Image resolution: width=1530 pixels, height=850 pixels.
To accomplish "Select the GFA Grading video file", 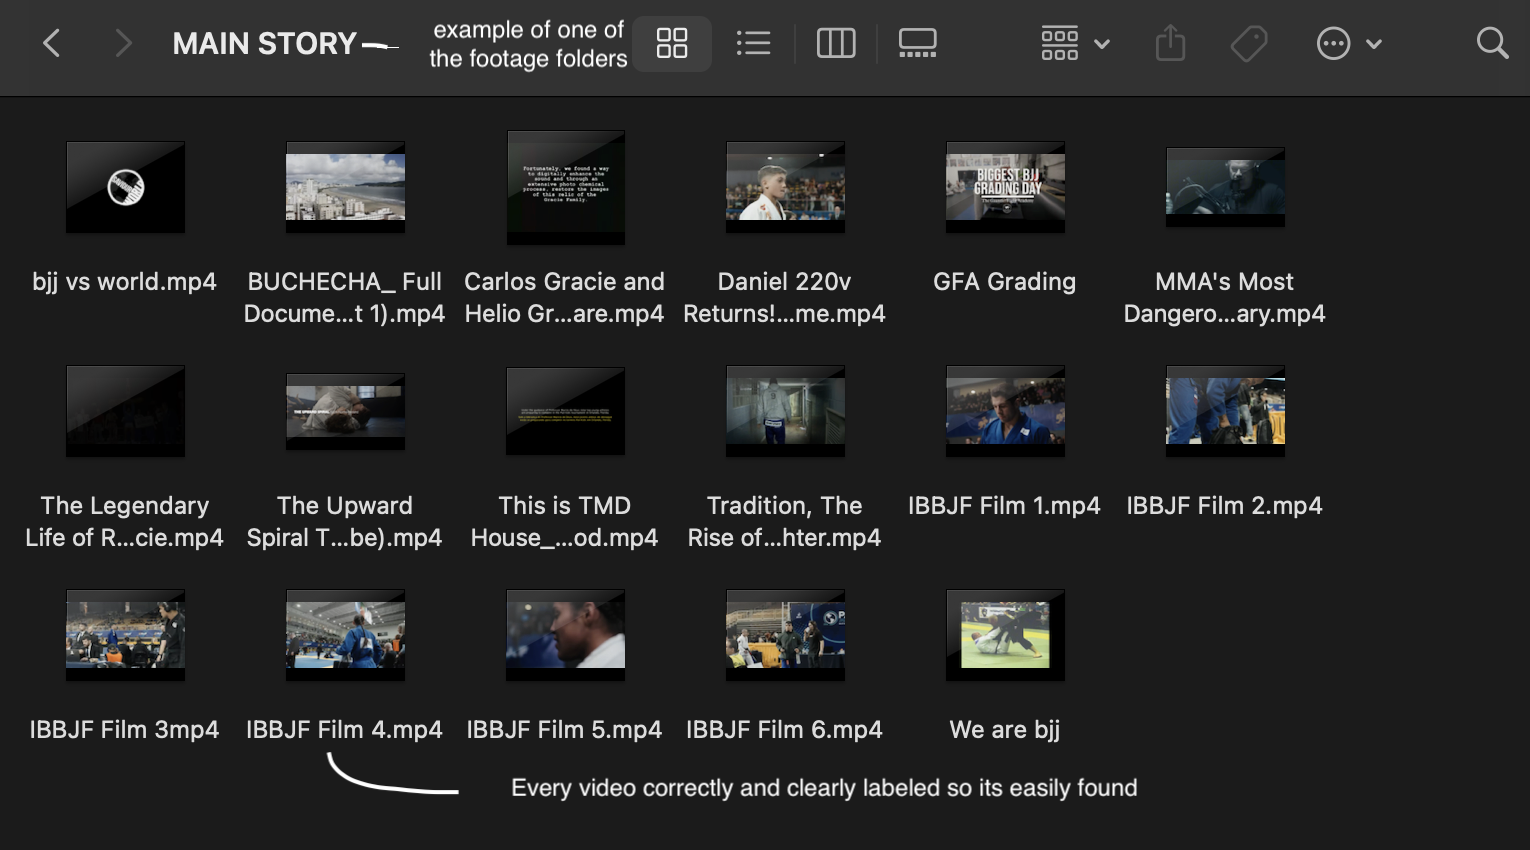I will pos(1005,187).
